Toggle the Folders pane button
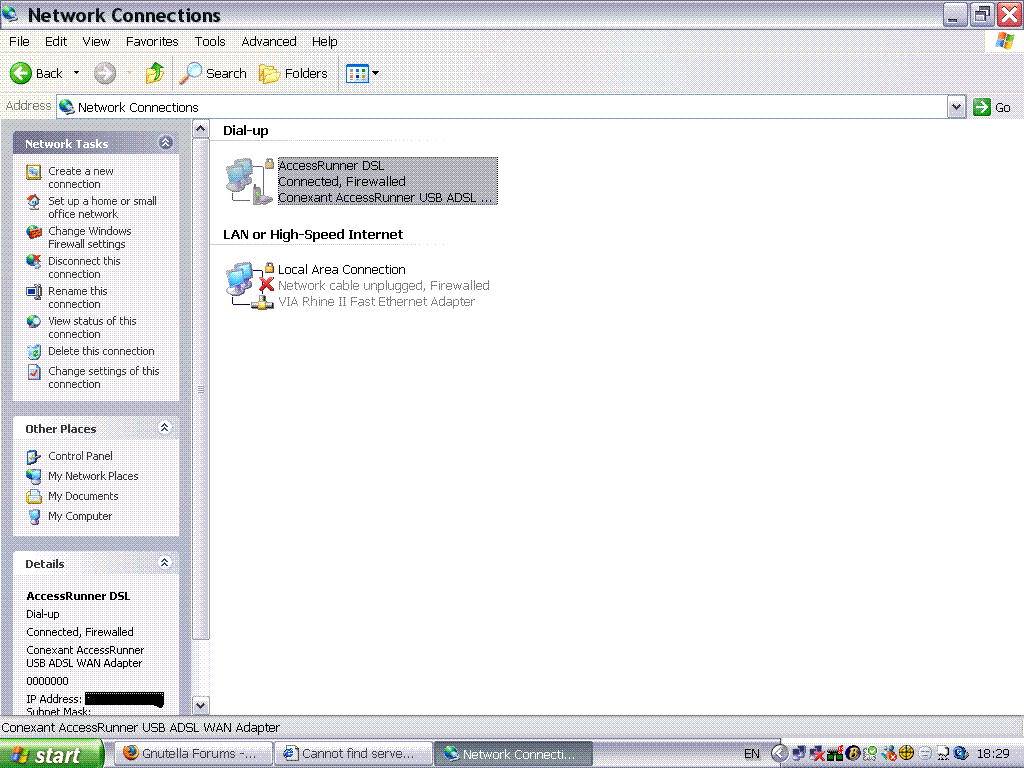 click(293, 73)
